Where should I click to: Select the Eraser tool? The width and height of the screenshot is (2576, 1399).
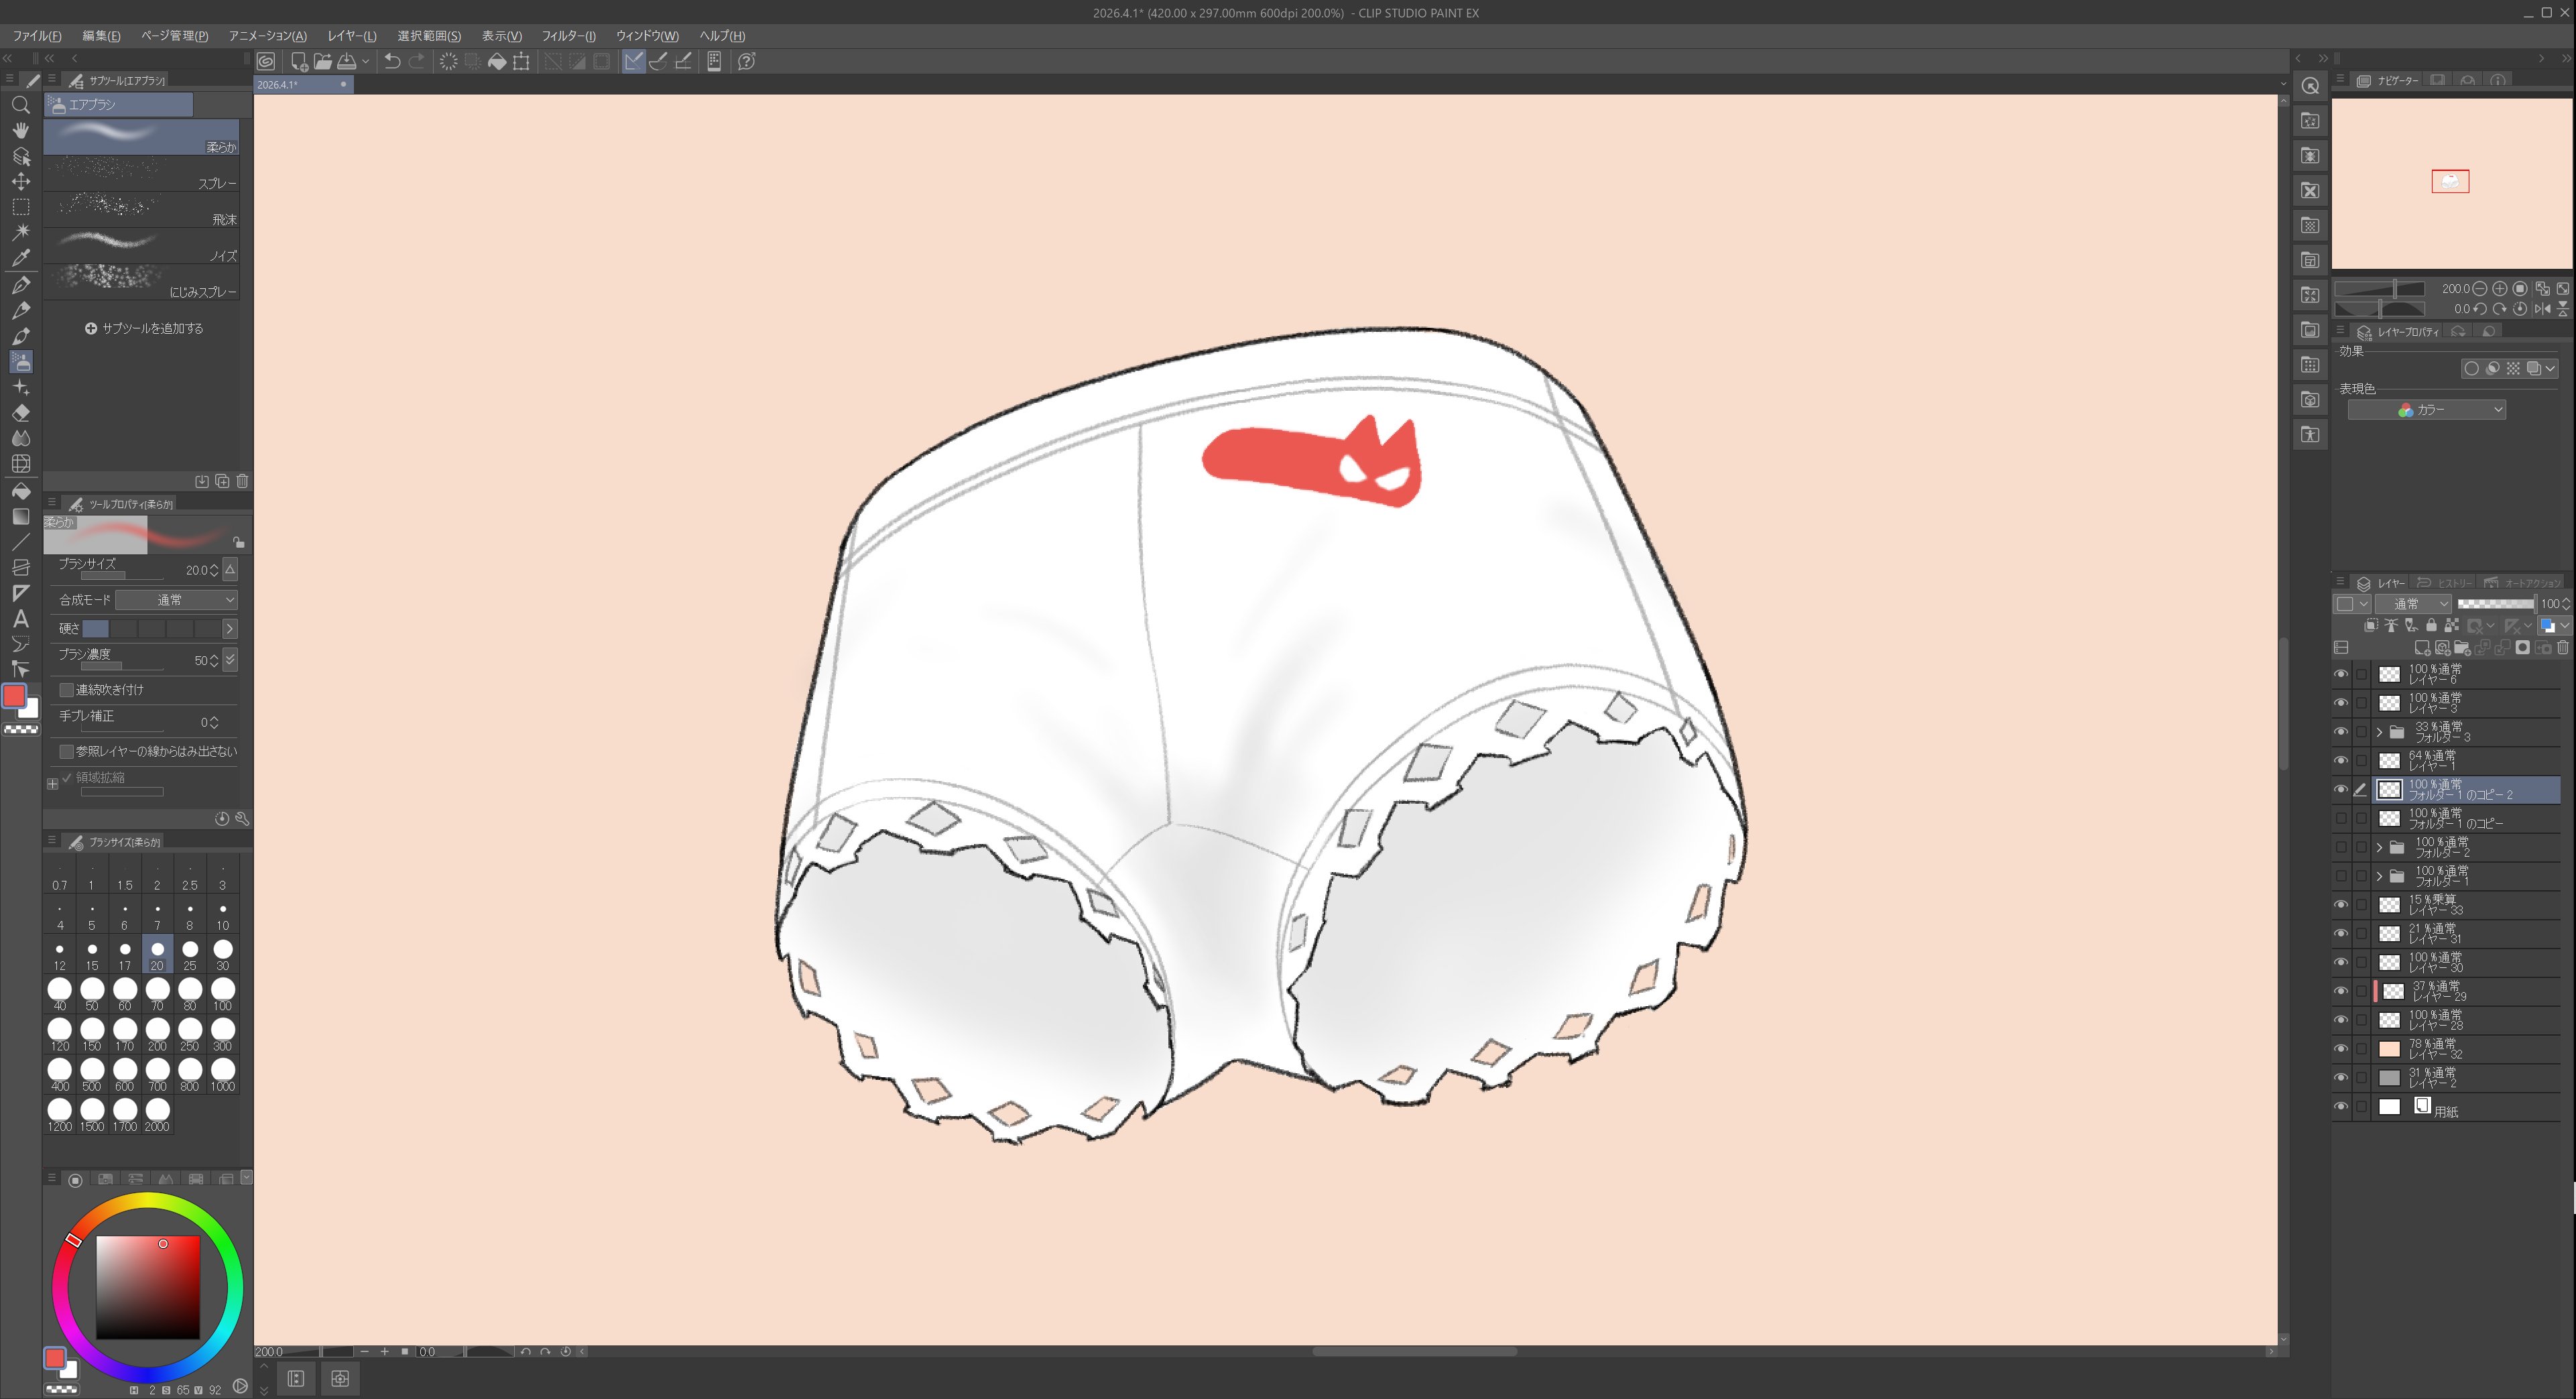point(21,413)
